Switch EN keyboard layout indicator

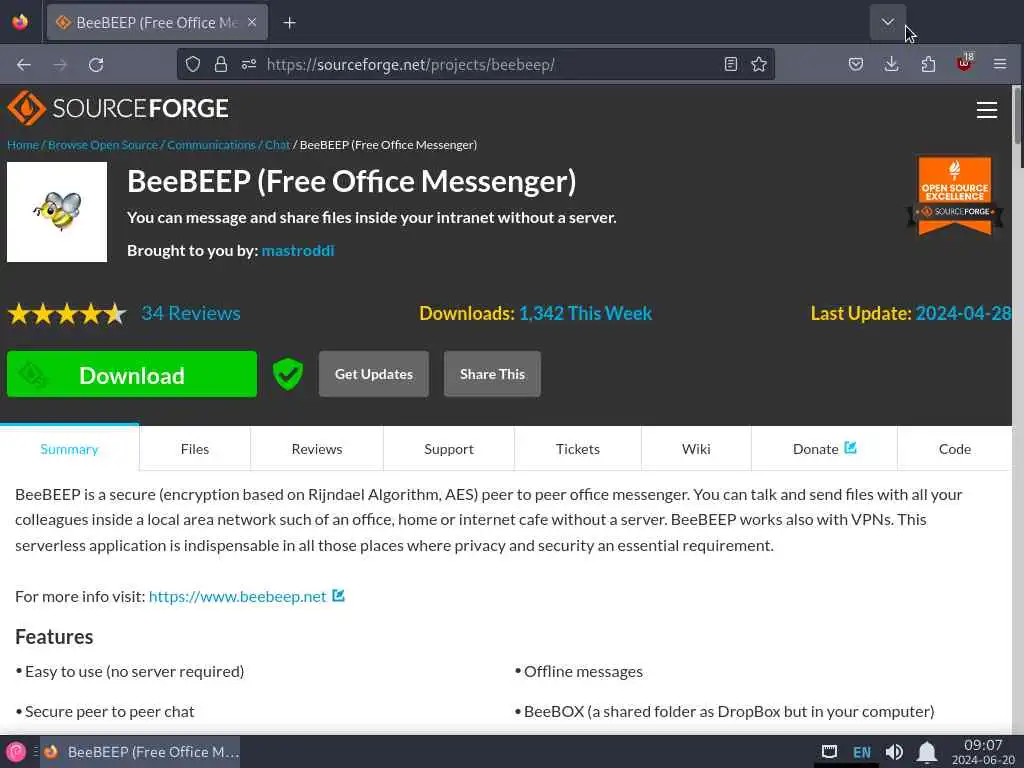[x=862, y=752]
